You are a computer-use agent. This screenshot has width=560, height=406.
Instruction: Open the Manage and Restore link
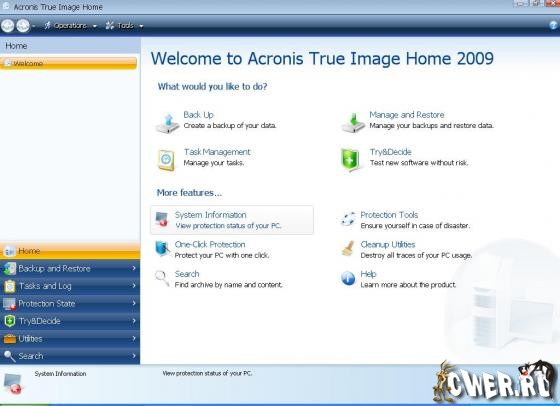[x=406, y=115]
